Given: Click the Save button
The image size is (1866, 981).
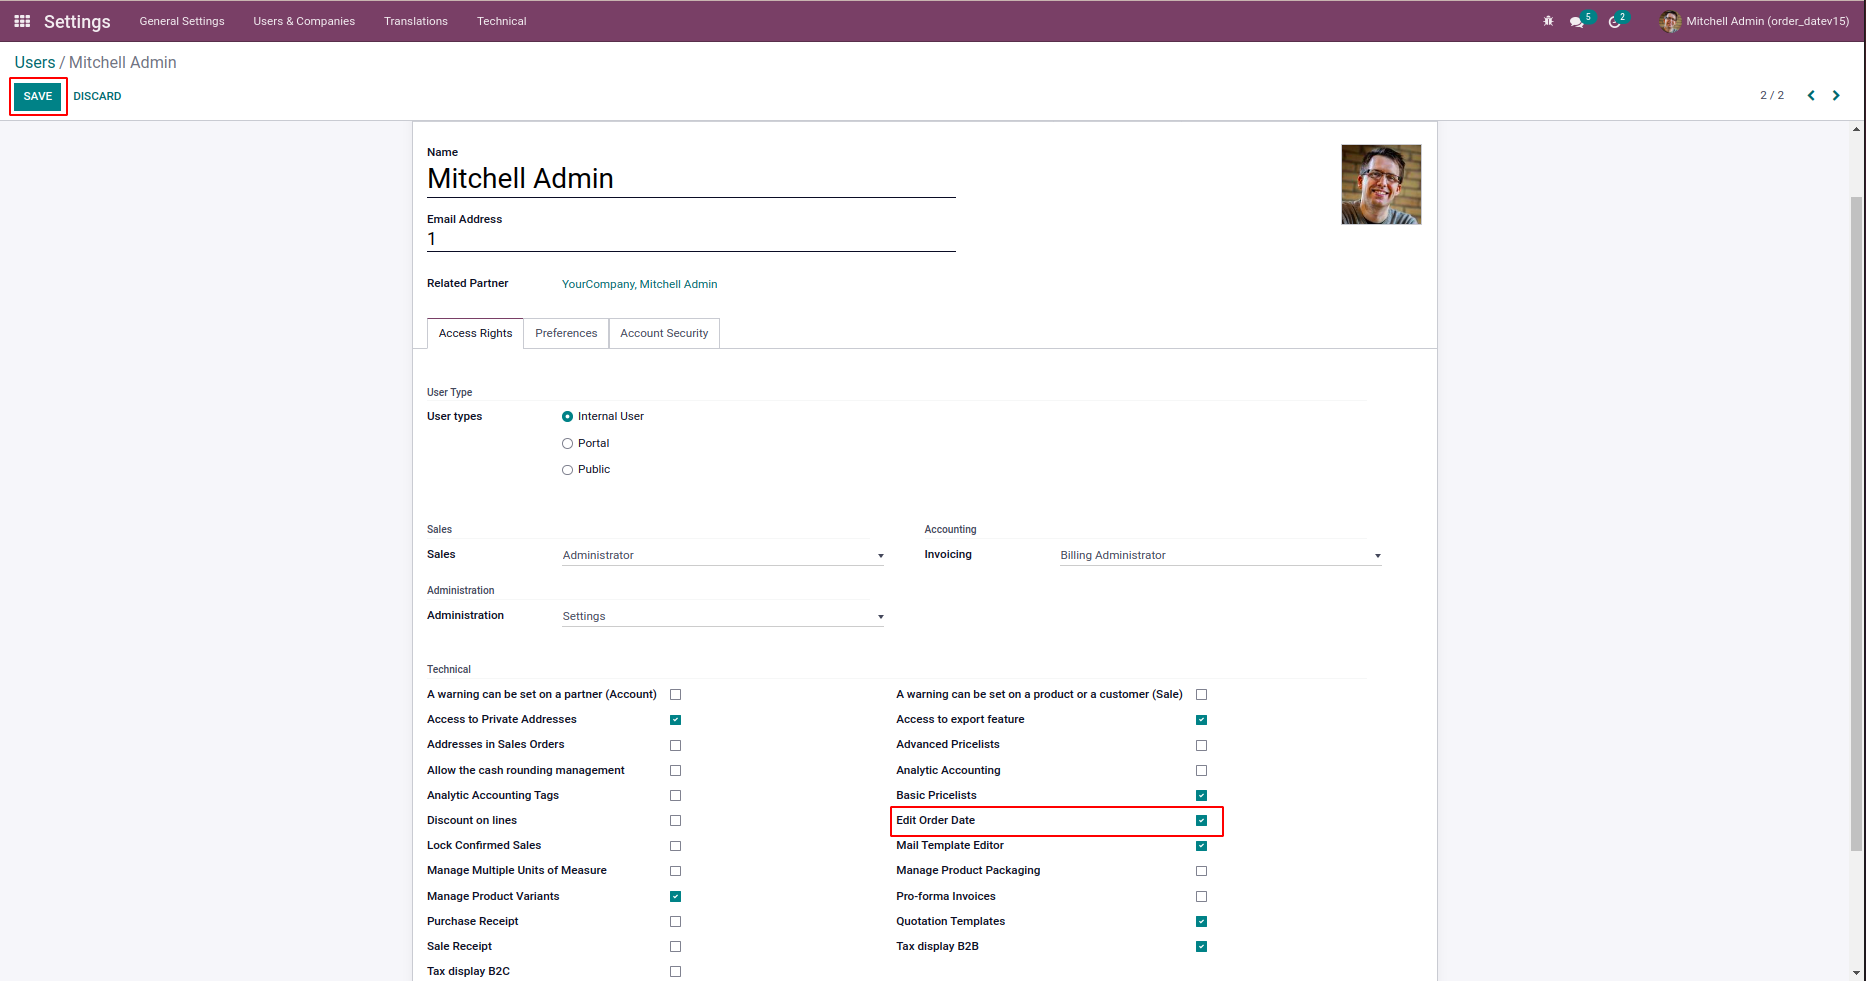Looking at the screenshot, I should pos(38,97).
